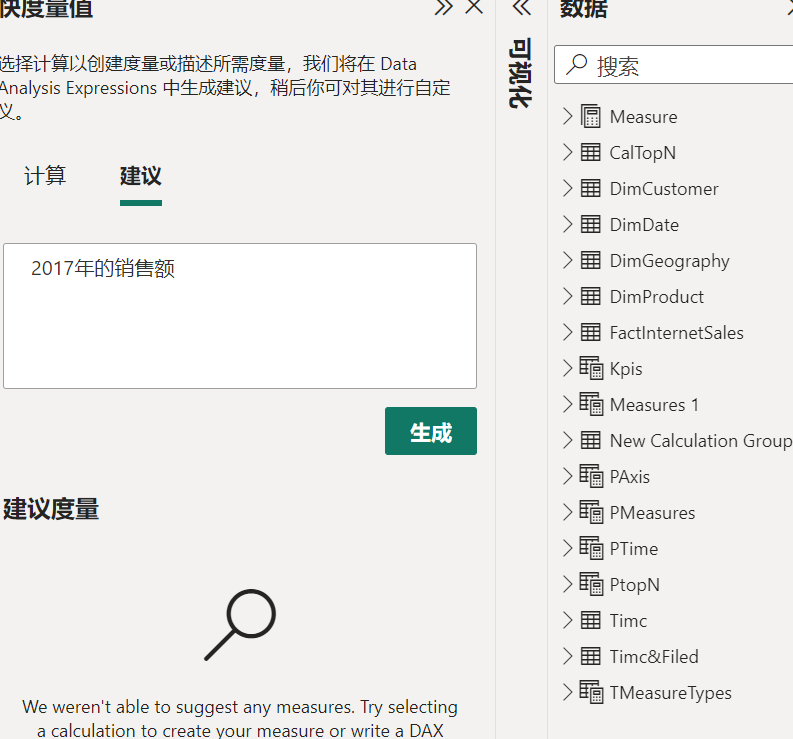Expand the DimGeography table node
The image size is (793, 739).
pos(567,260)
